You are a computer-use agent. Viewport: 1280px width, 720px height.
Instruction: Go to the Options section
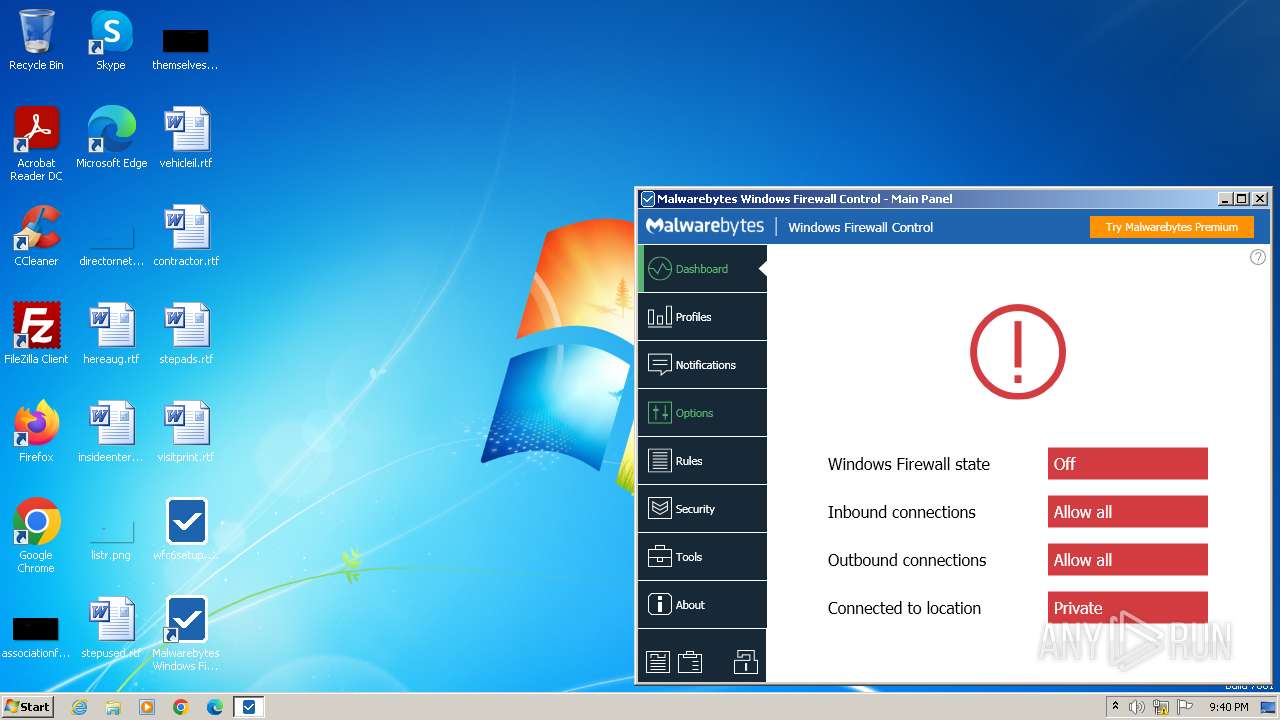click(702, 413)
